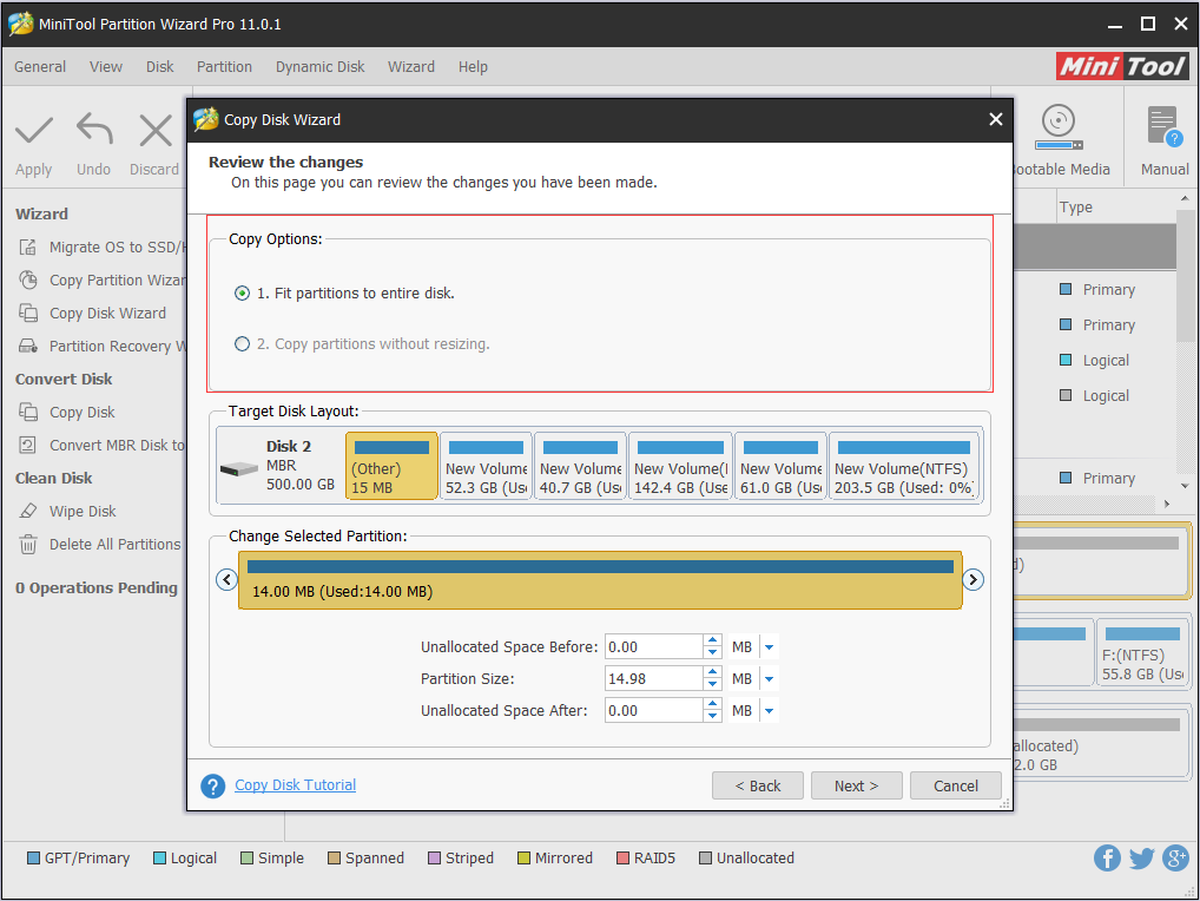Click previous partition left arrow

tap(226, 580)
